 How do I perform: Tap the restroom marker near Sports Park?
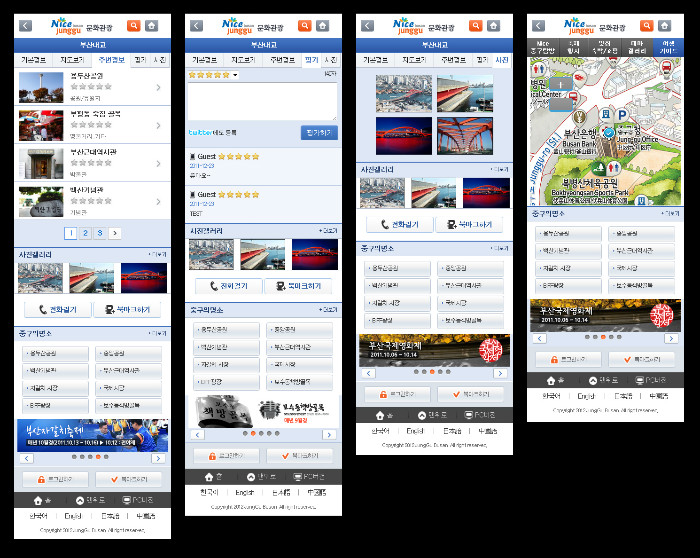pyautogui.click(x=614, y=168)
